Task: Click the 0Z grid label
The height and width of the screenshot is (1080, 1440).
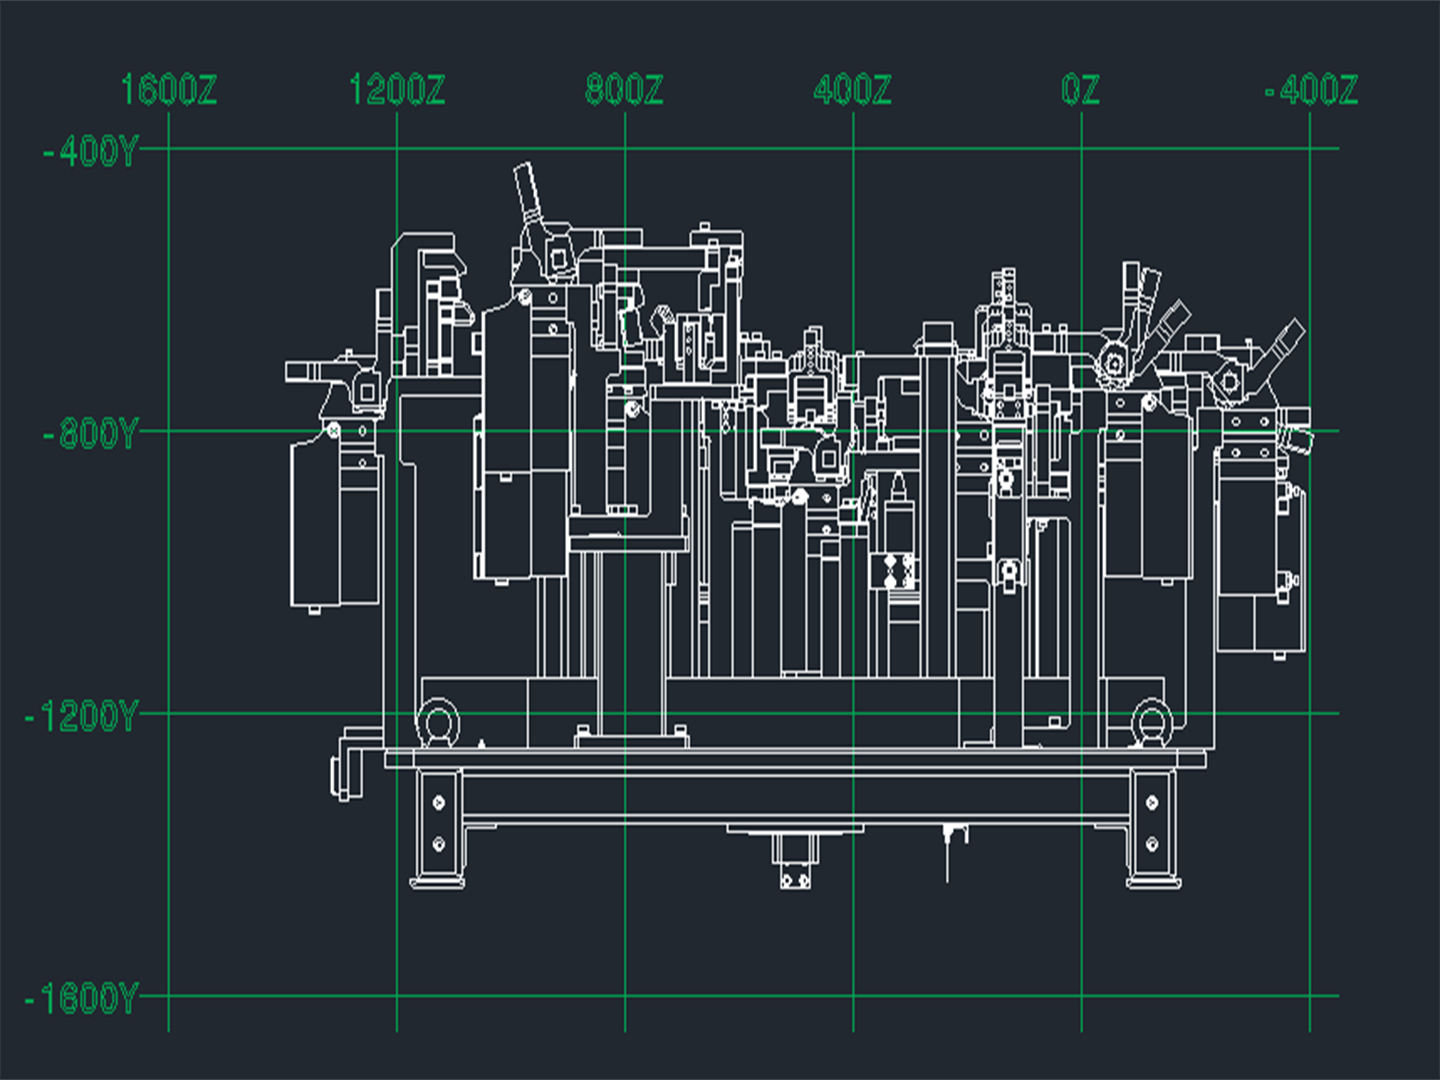Action: pos(1080,90)
